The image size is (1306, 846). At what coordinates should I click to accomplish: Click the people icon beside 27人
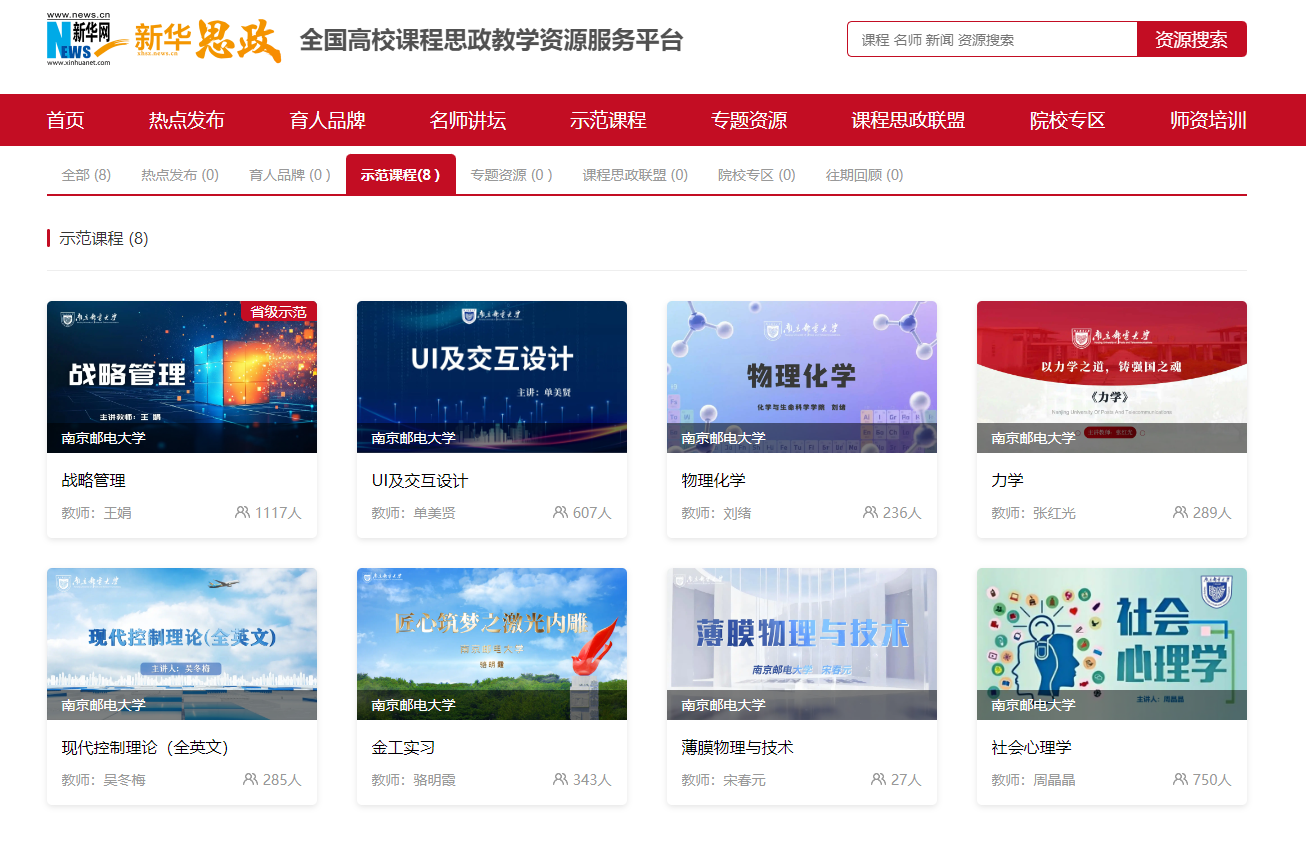878,779
